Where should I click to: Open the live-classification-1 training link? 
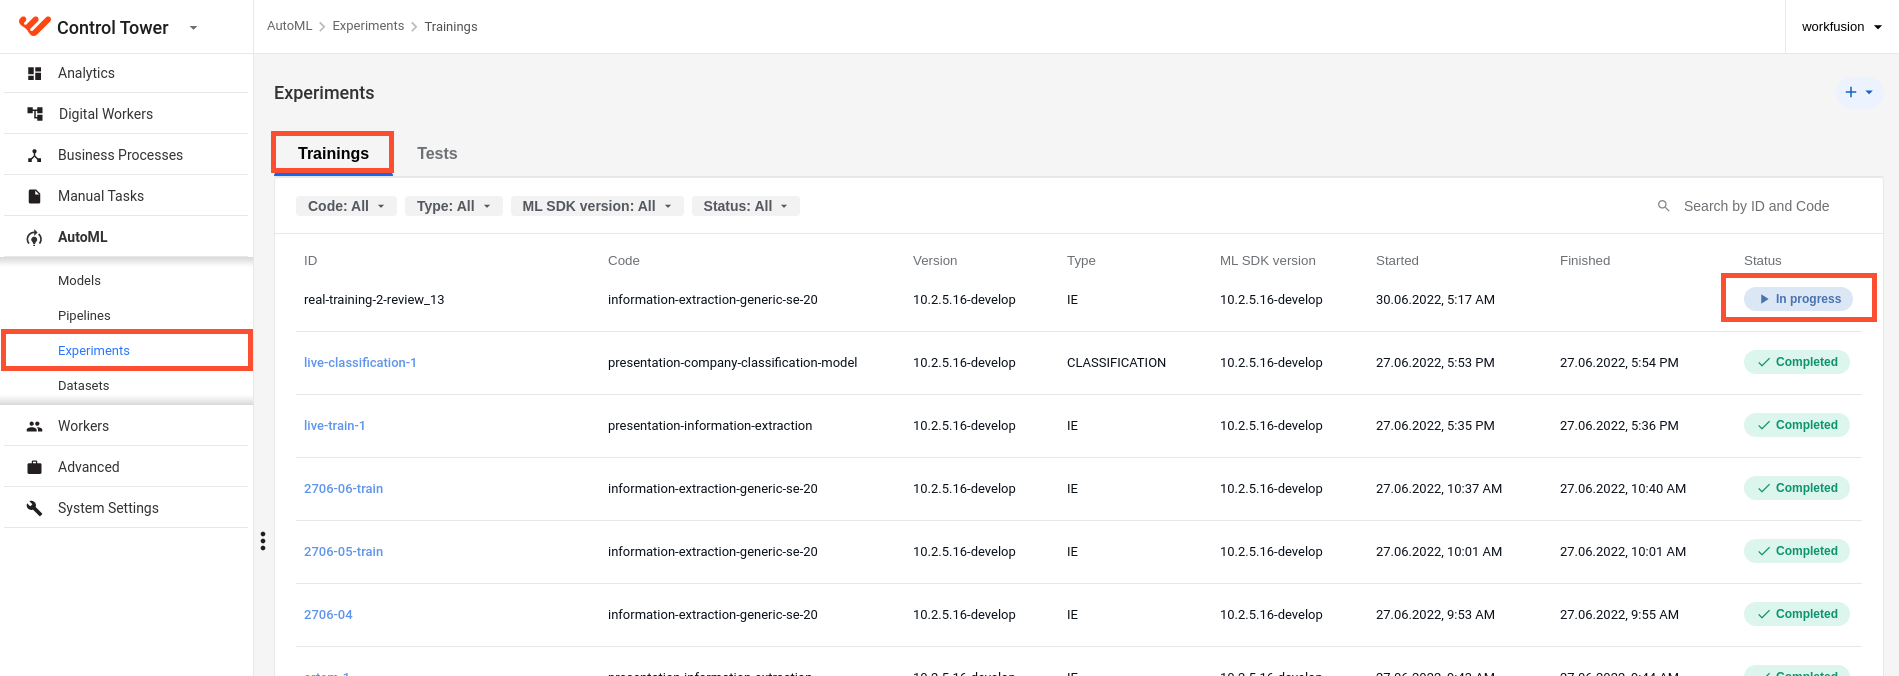(x=360, y=363)
